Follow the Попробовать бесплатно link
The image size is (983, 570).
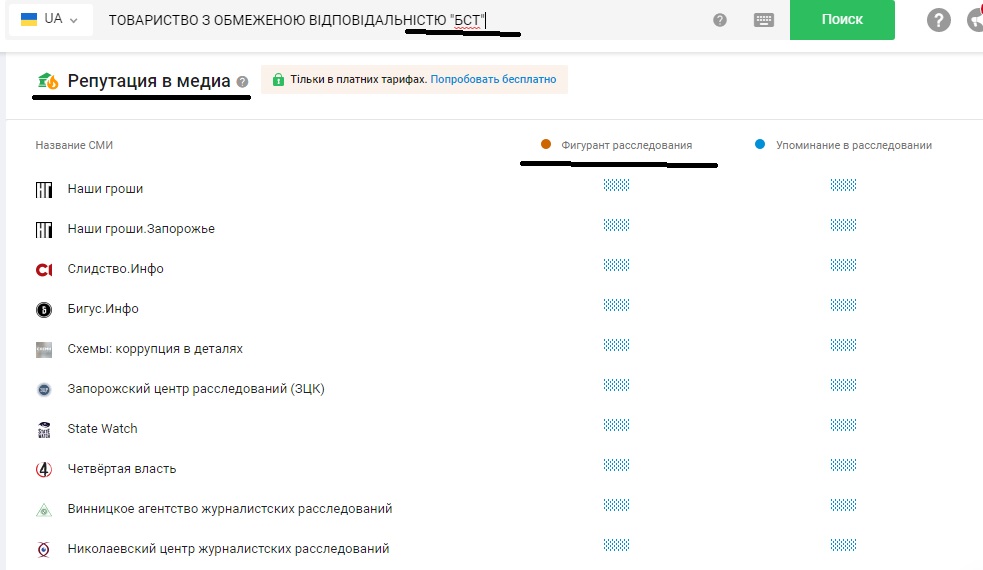tap(493, 79)
